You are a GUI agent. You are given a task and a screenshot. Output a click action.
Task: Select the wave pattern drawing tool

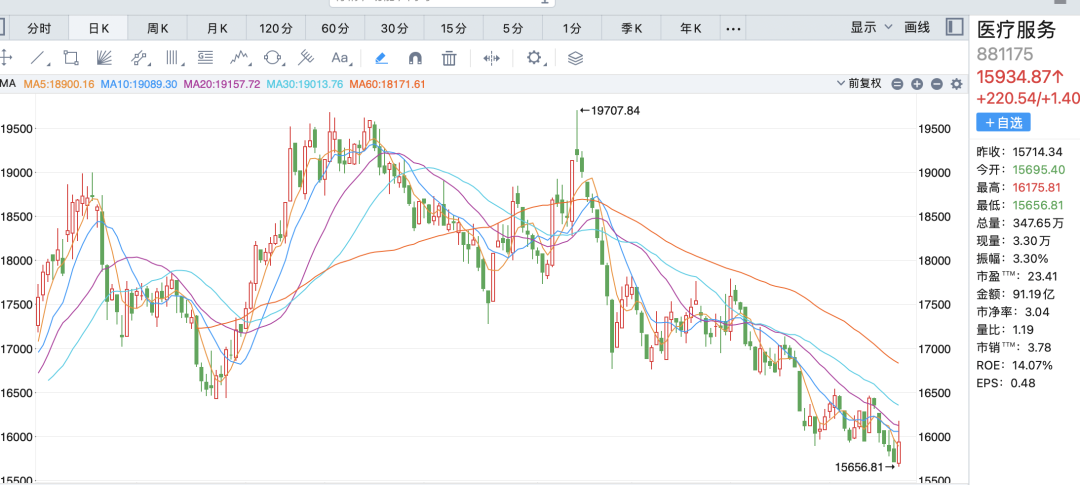click(x=239, y=58)
